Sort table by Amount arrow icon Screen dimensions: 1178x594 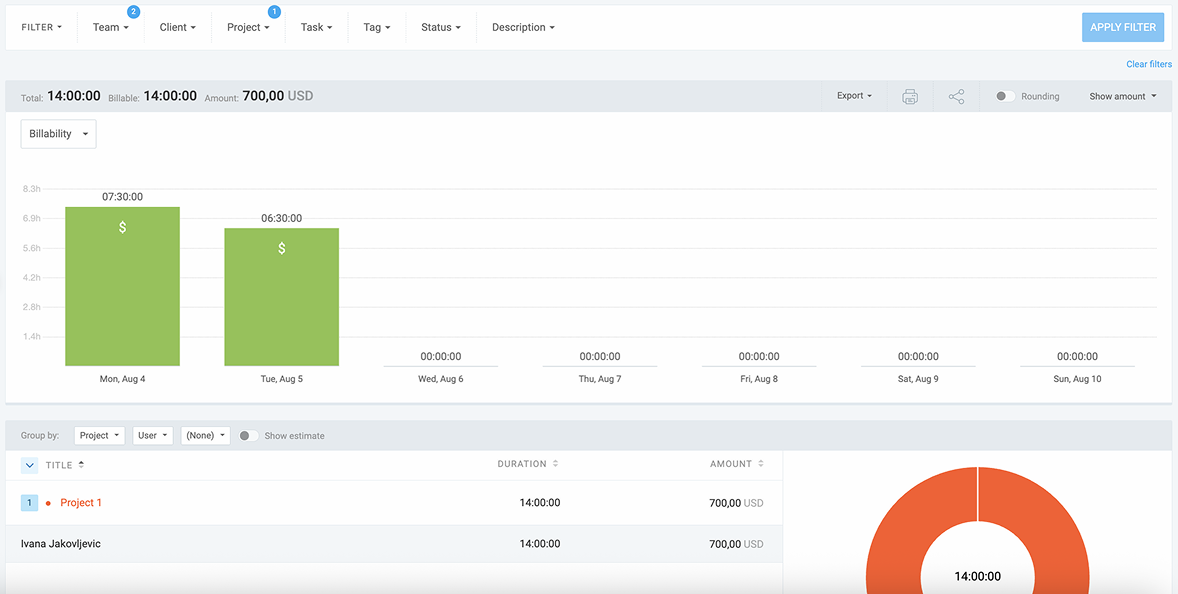pyautogui.click(x=761, y=464)
